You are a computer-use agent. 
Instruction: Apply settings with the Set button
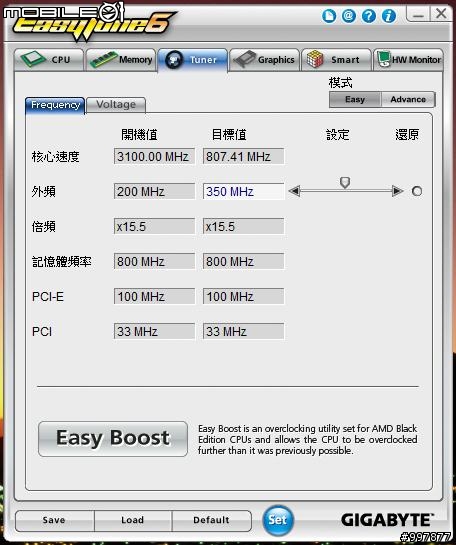click(278, 520)
